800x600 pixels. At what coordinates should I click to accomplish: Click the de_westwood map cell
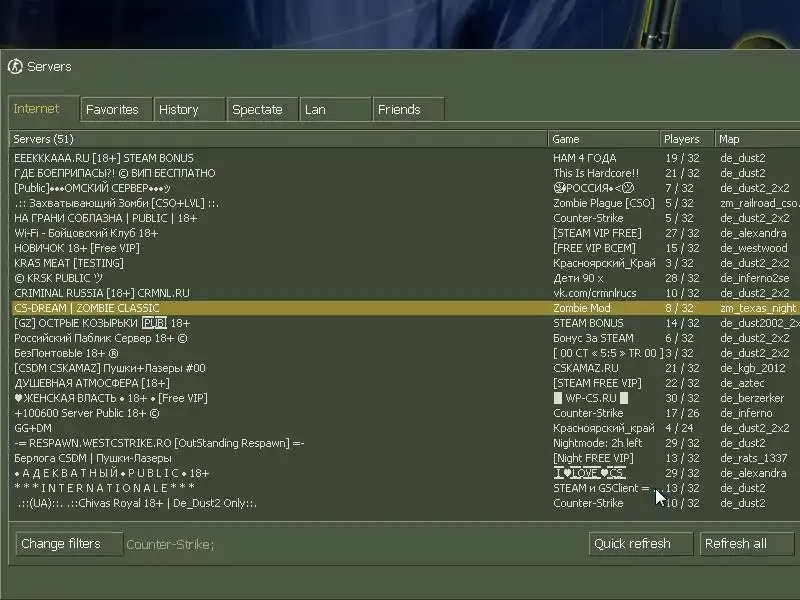tap(754, 248)
